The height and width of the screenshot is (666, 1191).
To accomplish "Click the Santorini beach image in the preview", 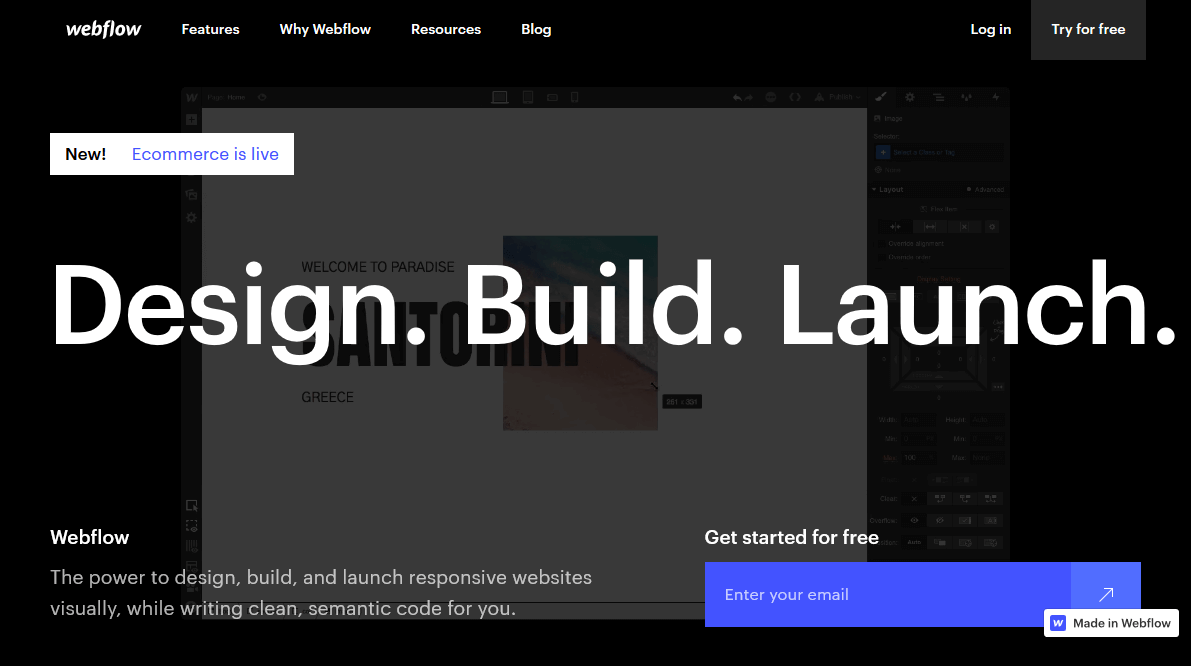I will 580,333.
